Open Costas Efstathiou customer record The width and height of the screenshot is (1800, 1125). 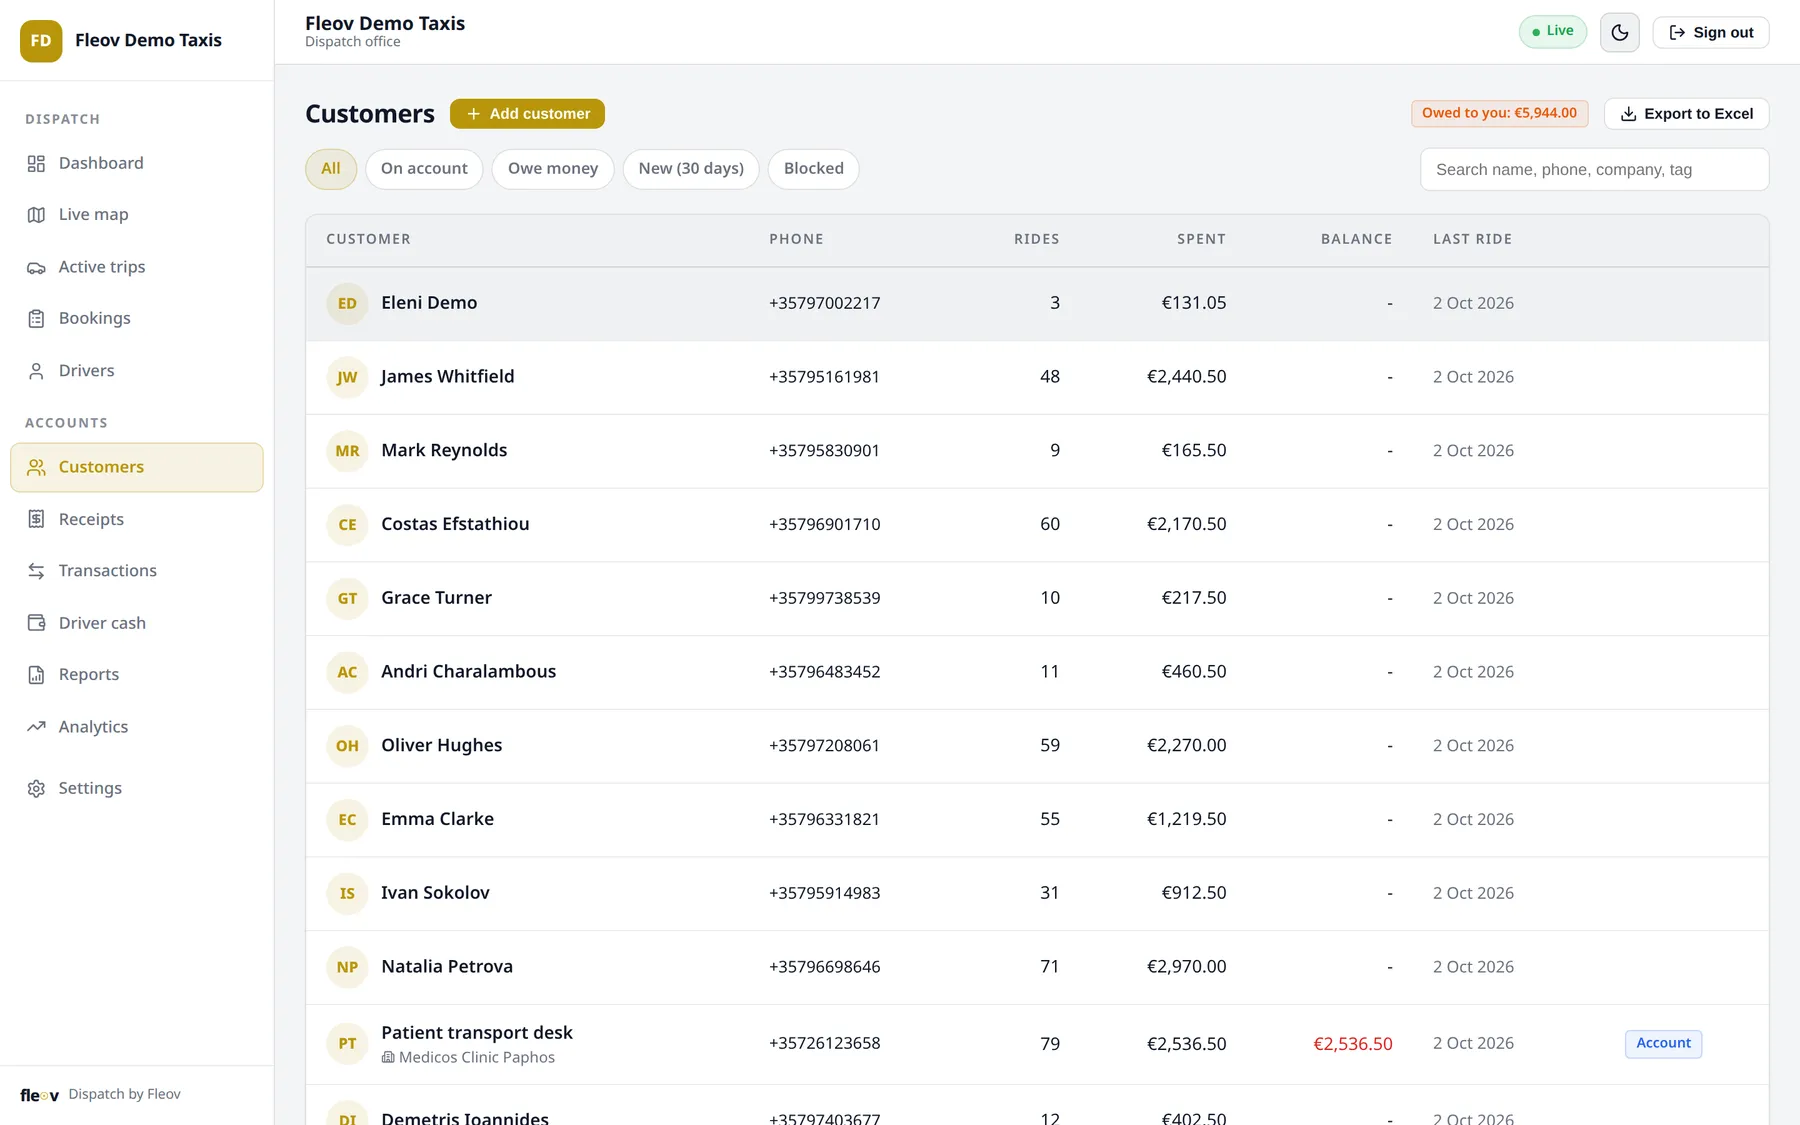(x=1037, y=524)
